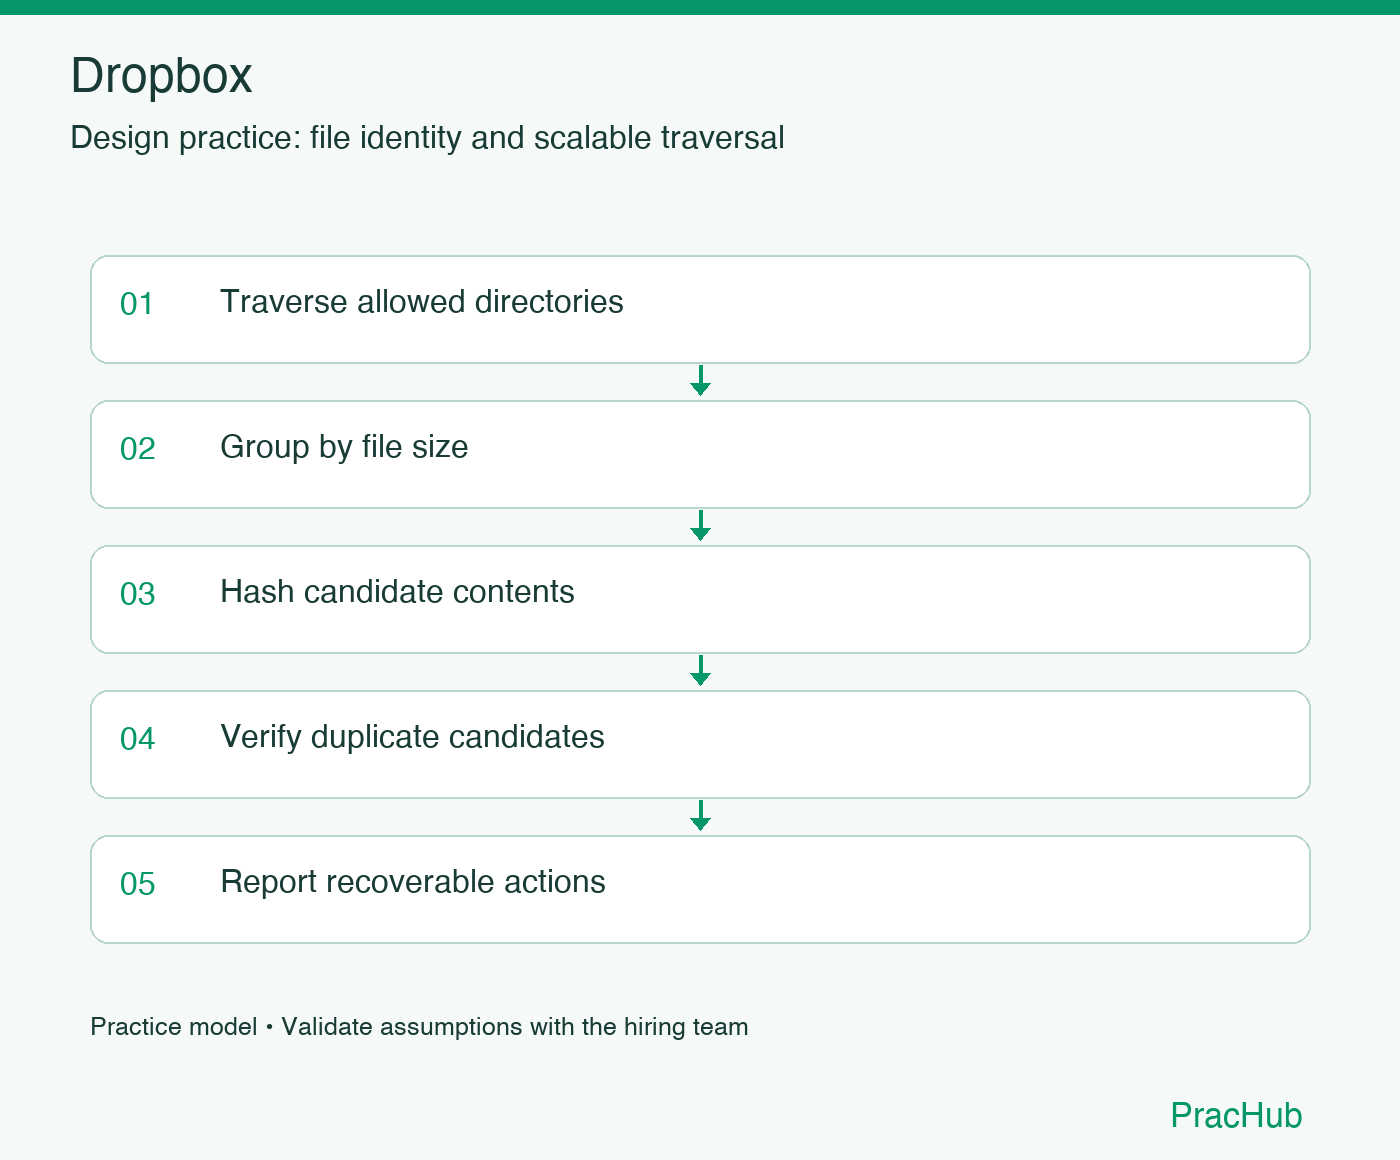1400x1160 pixels.
Task: Select the subtitle about file identity and traversal
Action: click(x=427, y=138)
